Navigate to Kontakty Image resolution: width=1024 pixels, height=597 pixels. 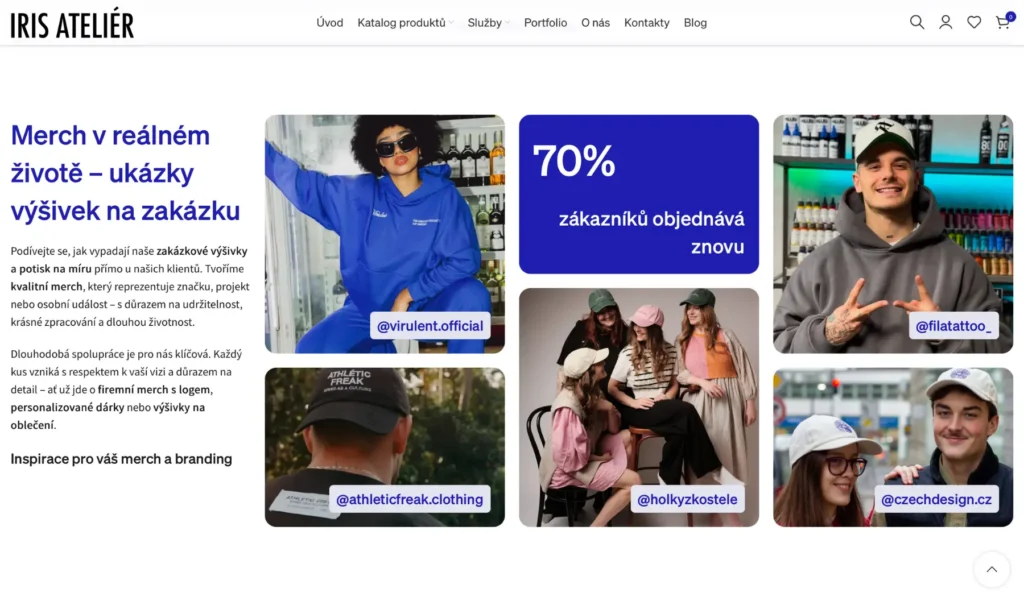point(647,23)
